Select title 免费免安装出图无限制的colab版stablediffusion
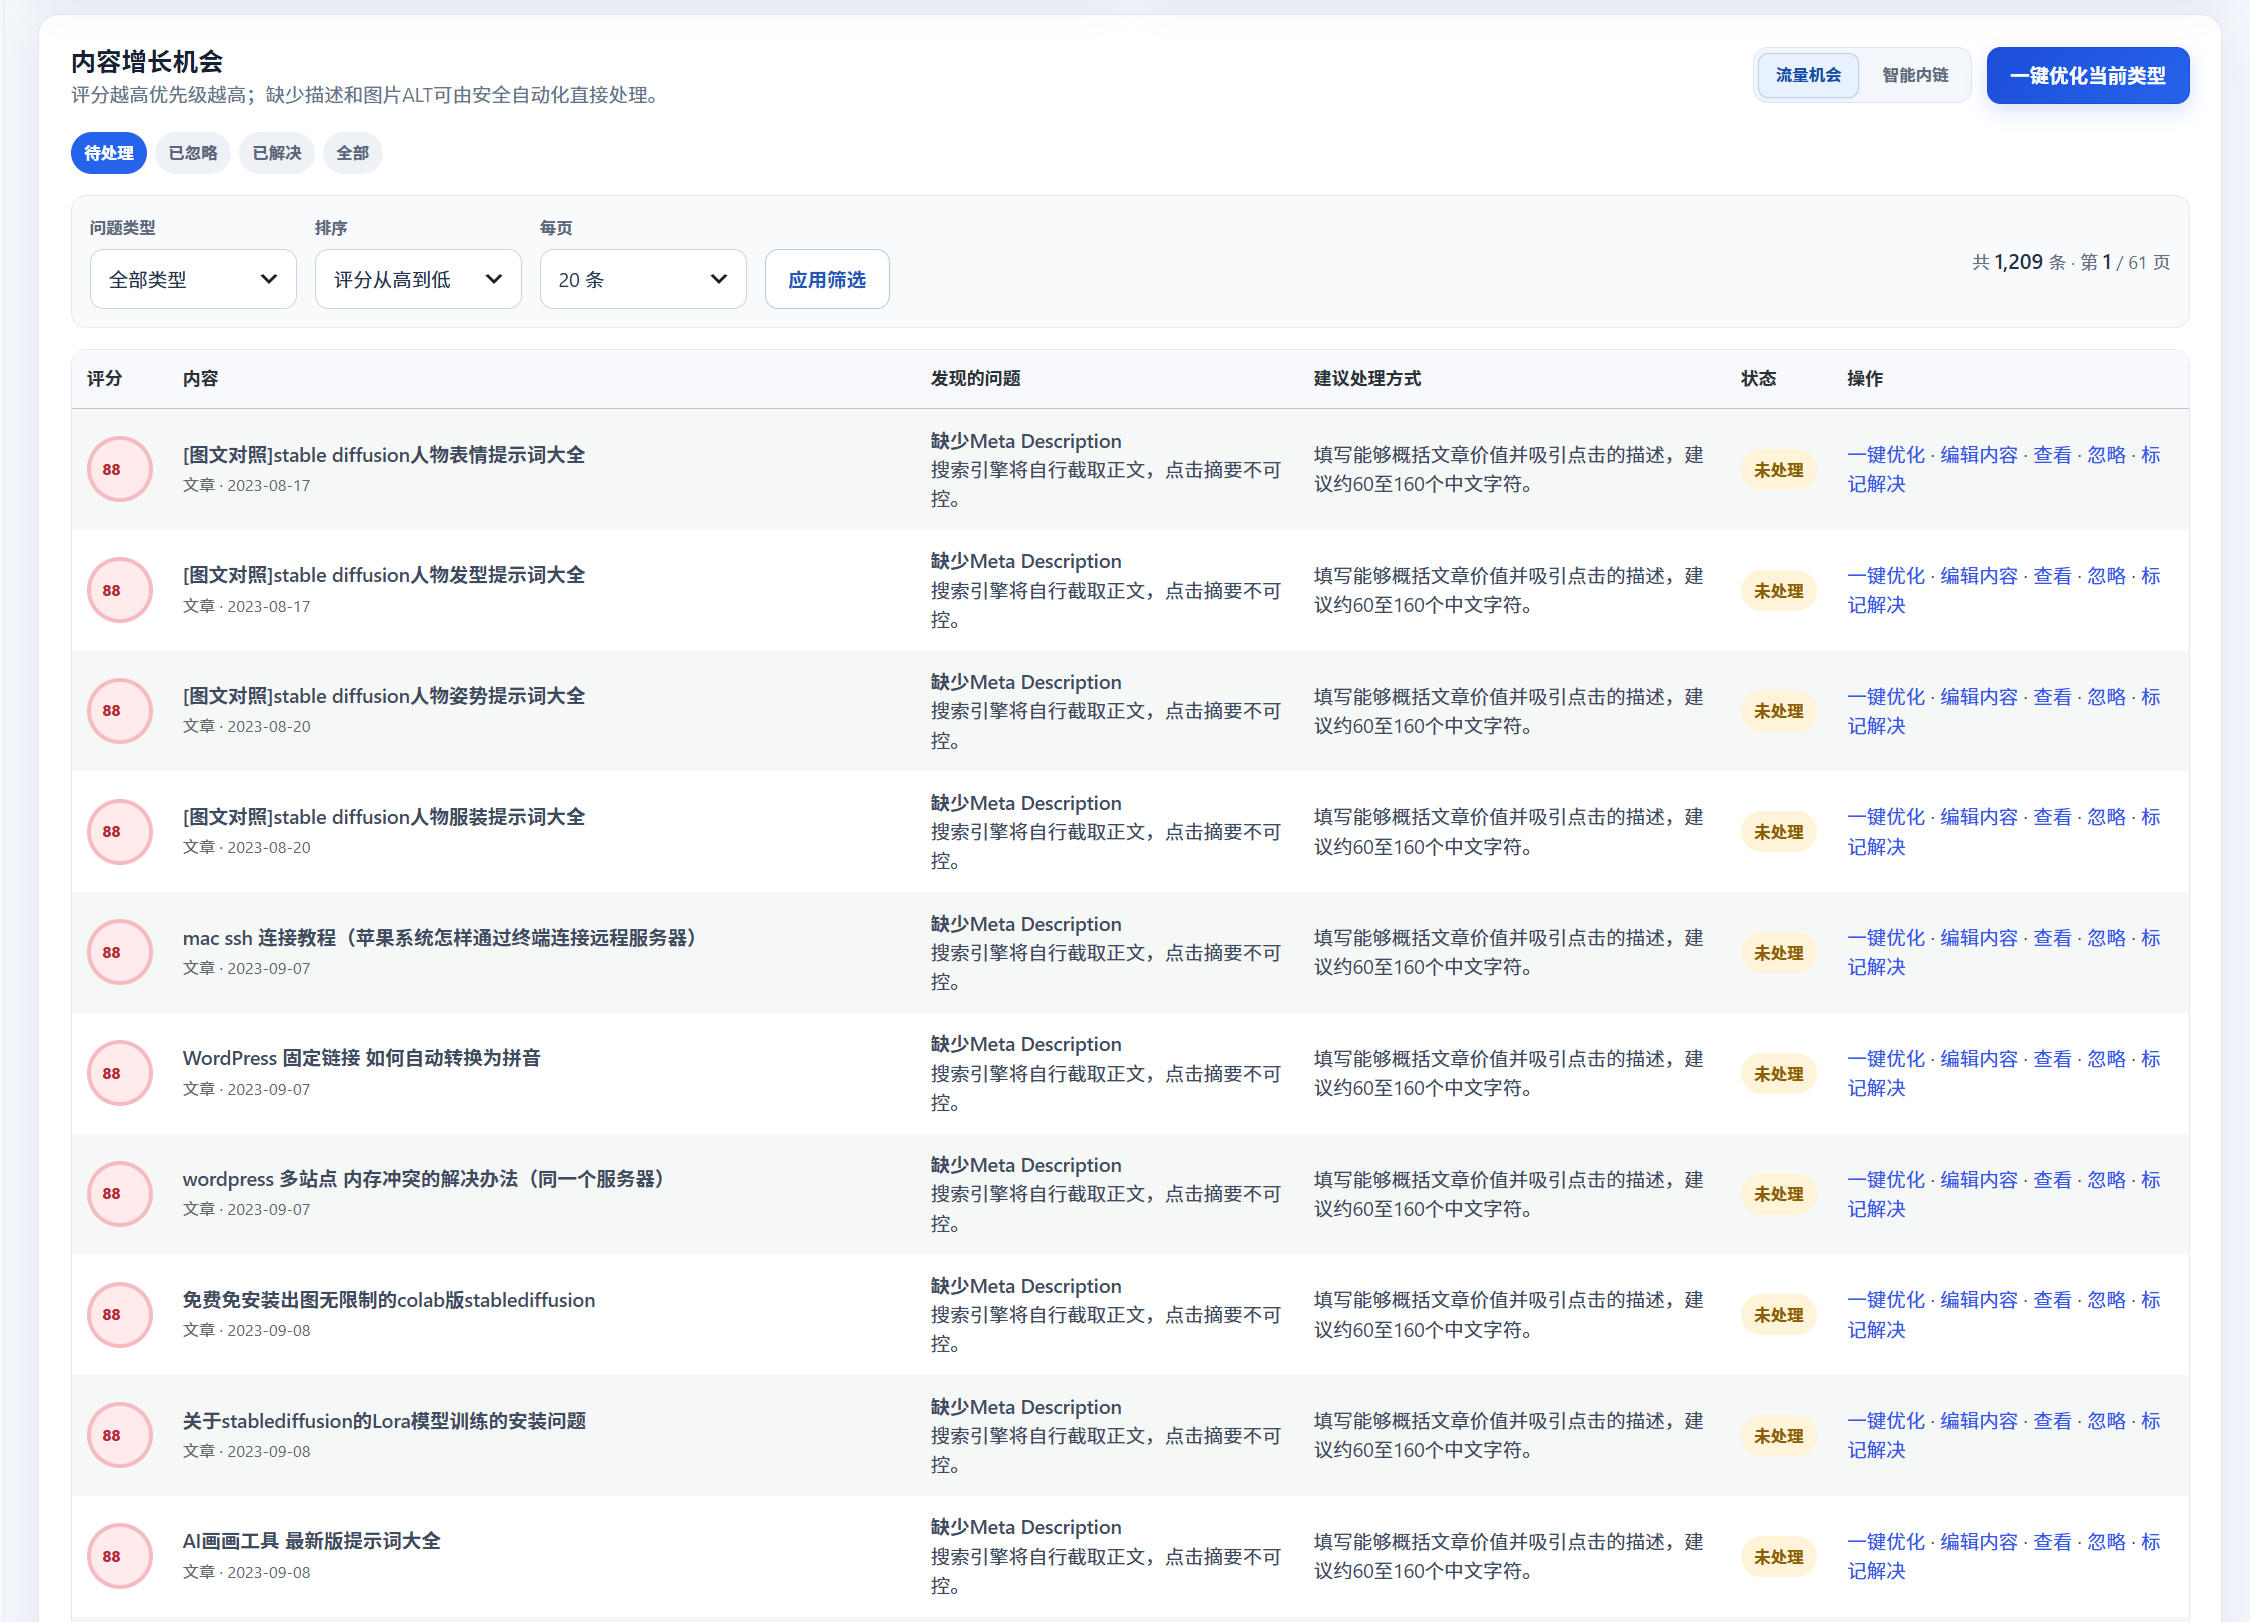The image size is (2250, 1622). click(x=389, y=1300)
